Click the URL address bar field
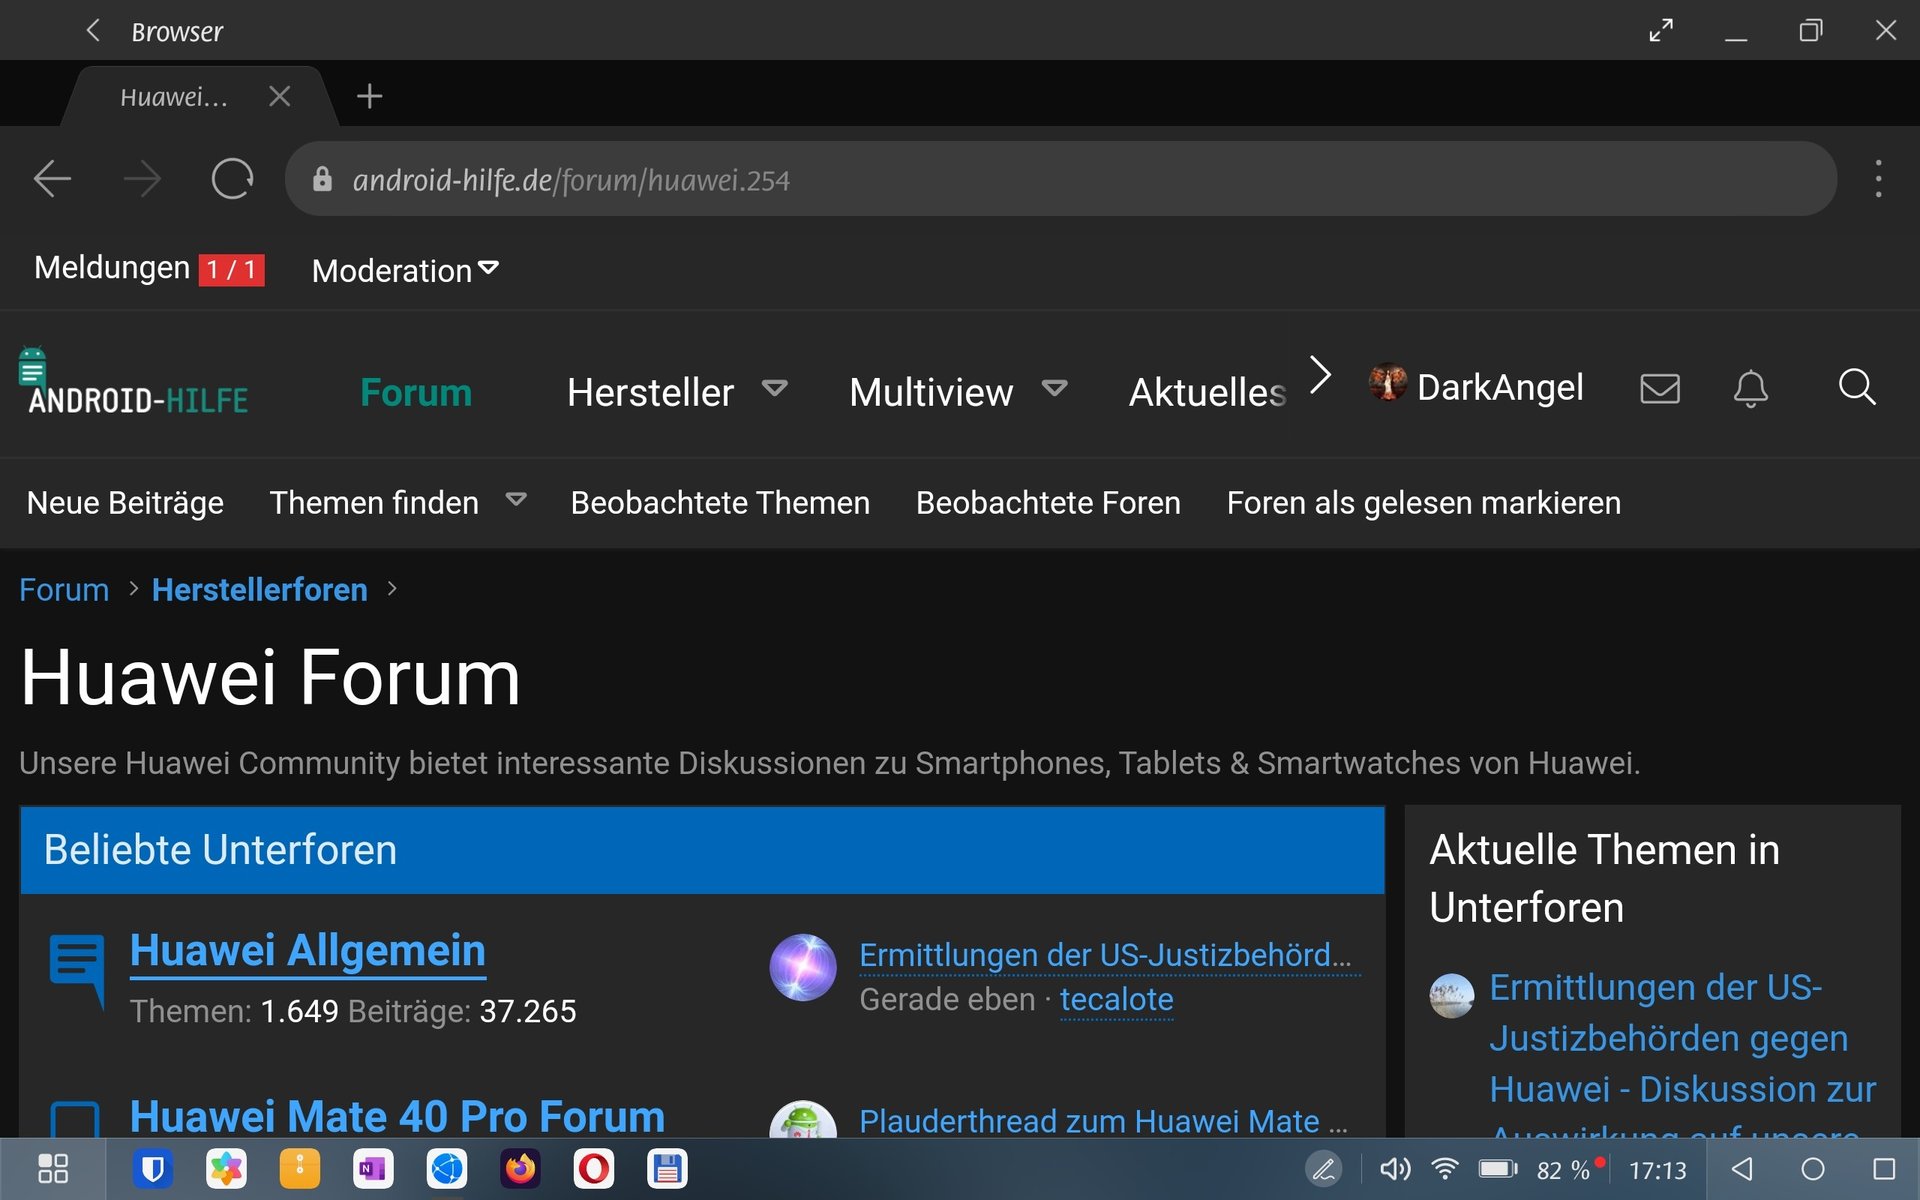 [x=1060, y=179]
